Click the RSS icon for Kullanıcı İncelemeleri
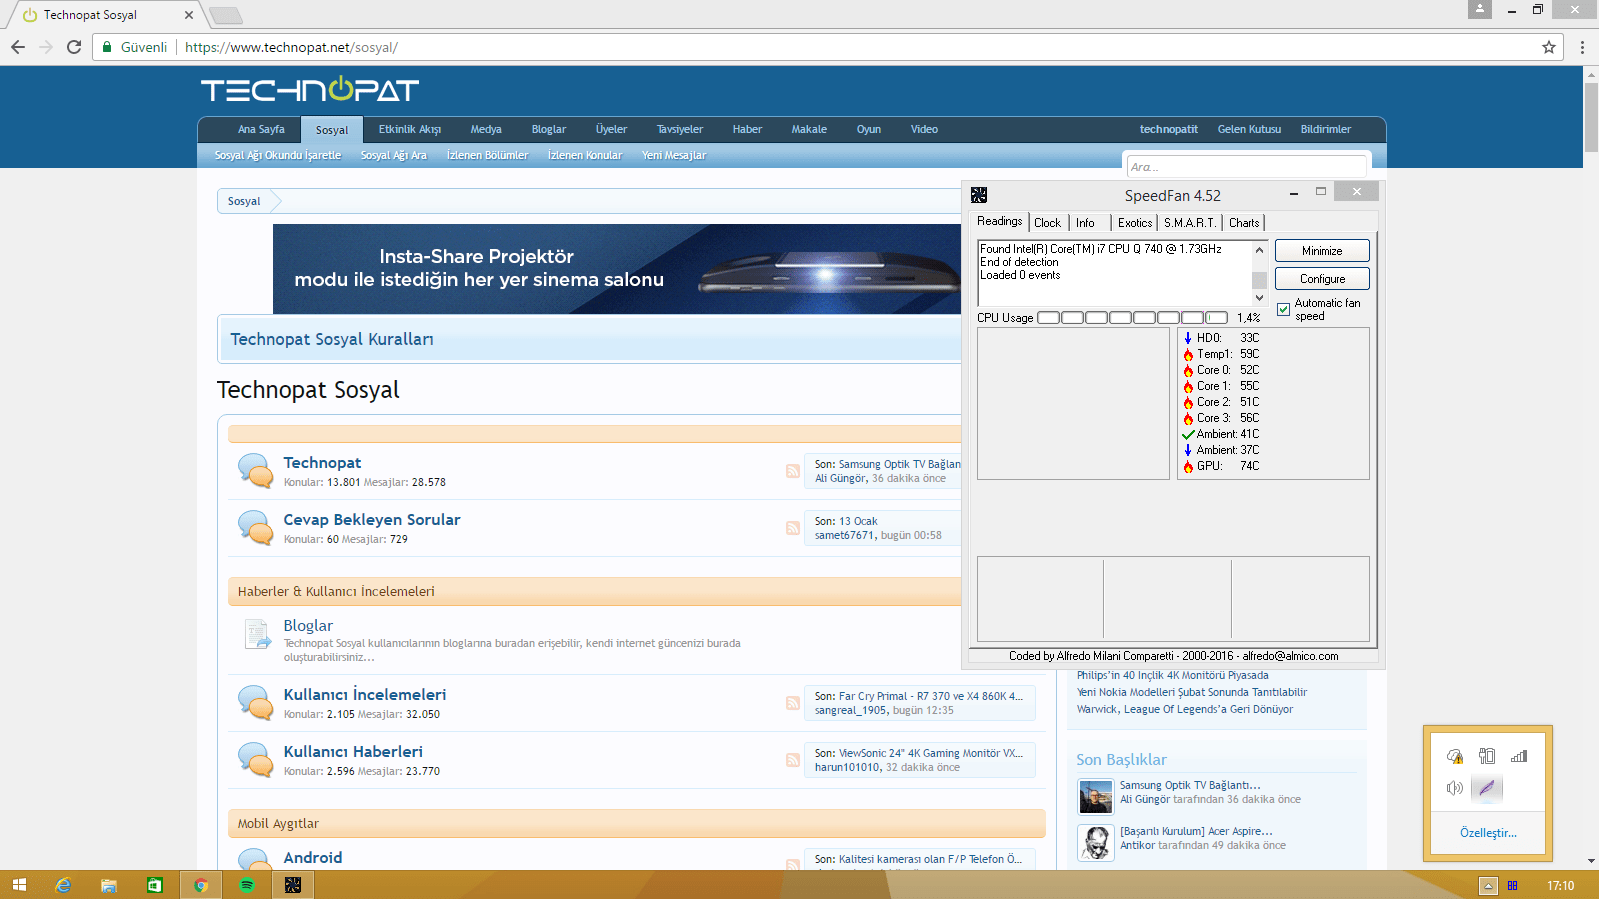Viewport: 1599px width, 899px height. pos(793,703)
